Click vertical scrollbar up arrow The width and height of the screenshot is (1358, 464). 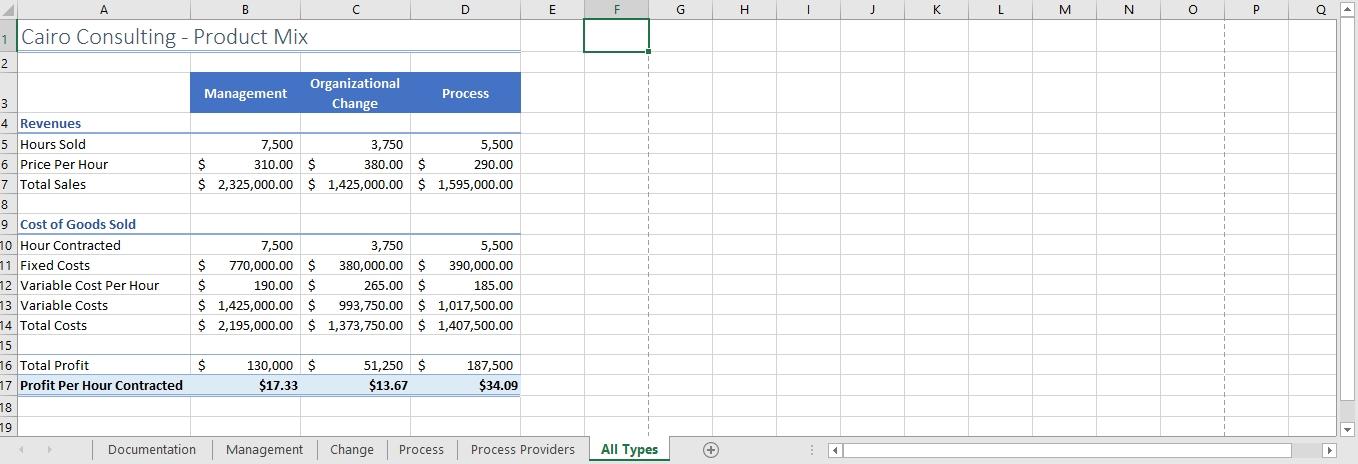point(1348,9)
